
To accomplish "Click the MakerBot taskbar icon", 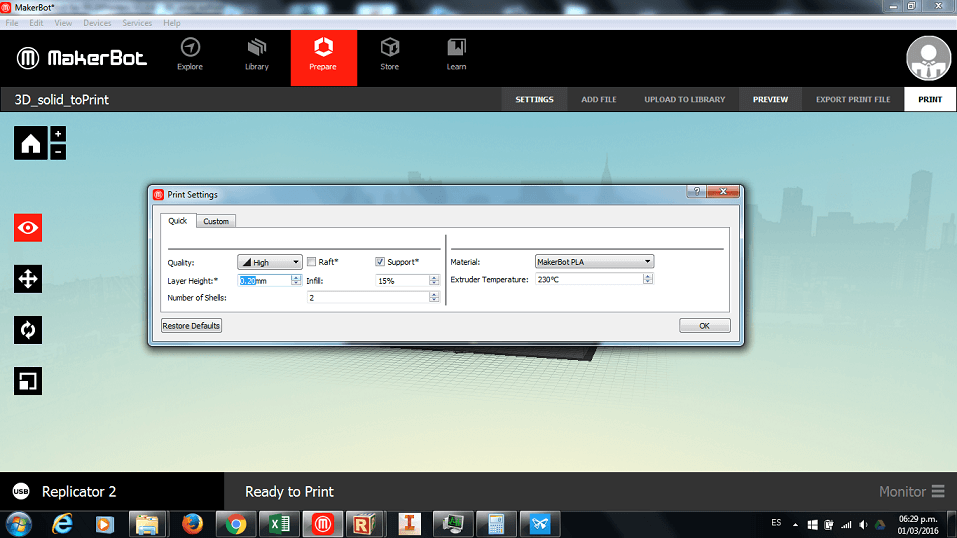I will 323,524.
